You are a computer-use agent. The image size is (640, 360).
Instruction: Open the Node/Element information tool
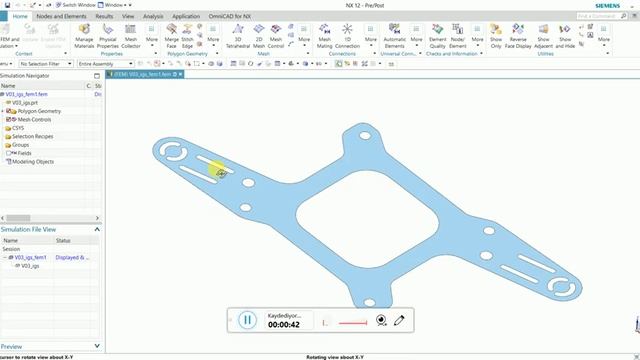tap(458, 36)
